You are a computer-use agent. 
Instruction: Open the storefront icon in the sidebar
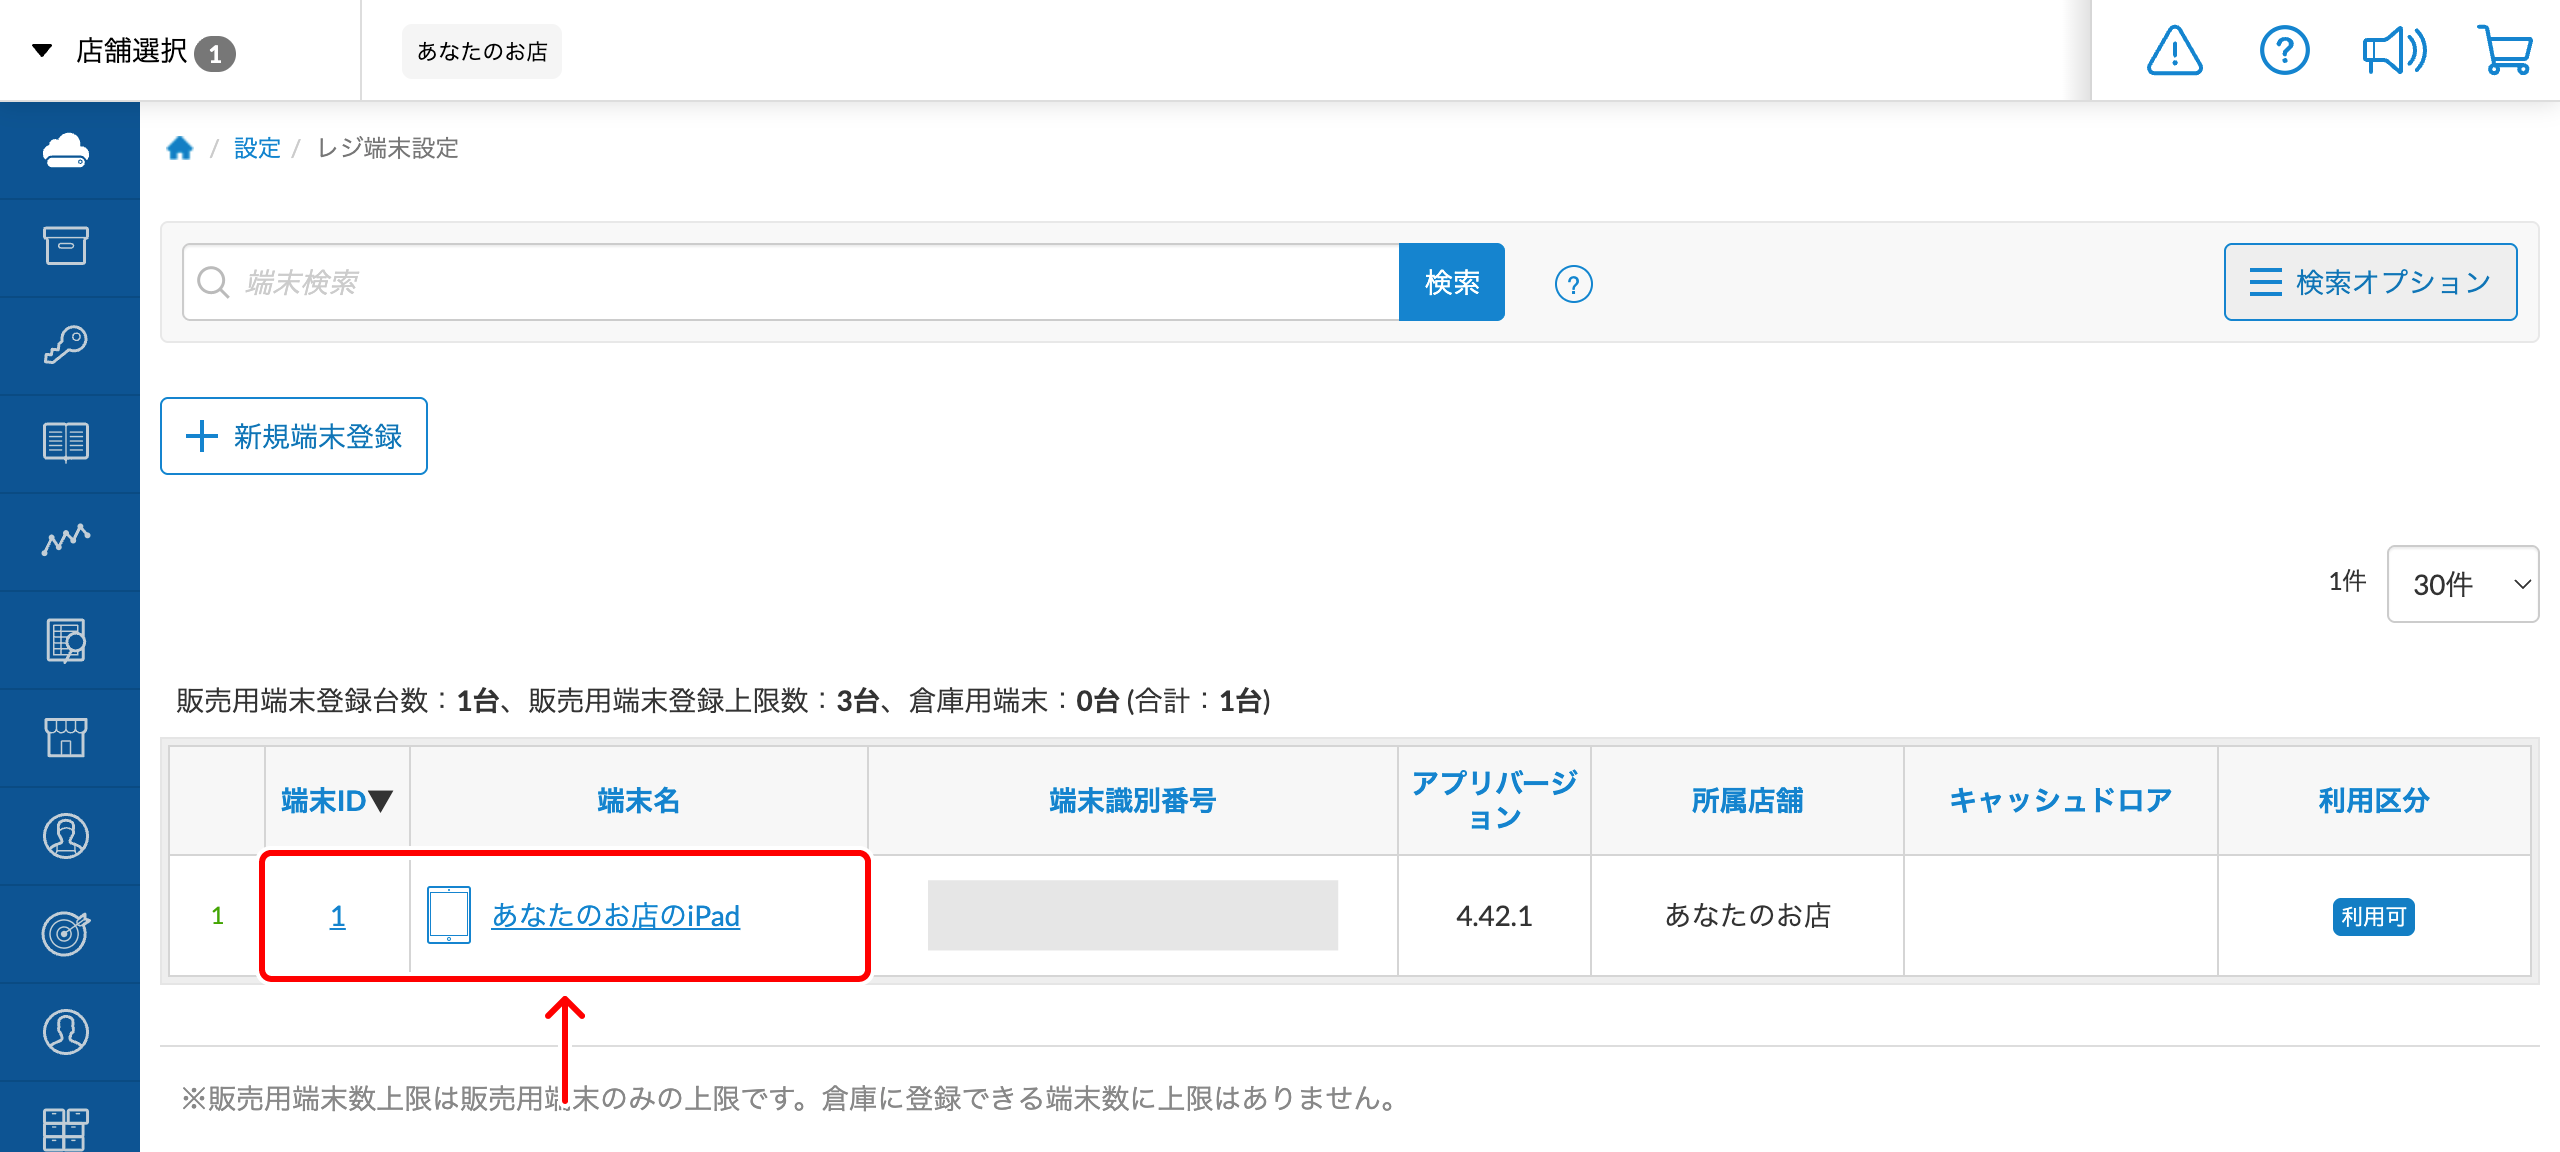(66, 737)
